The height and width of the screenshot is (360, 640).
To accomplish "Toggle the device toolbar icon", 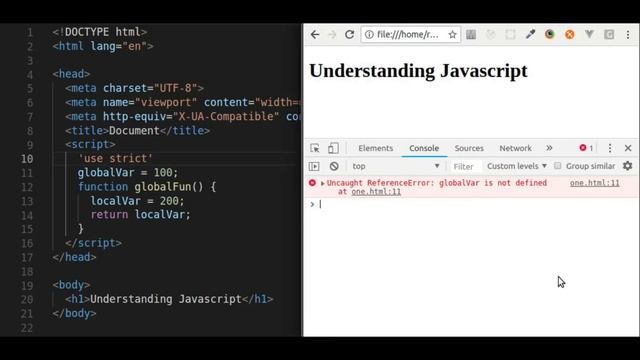I will click(333, 148).
